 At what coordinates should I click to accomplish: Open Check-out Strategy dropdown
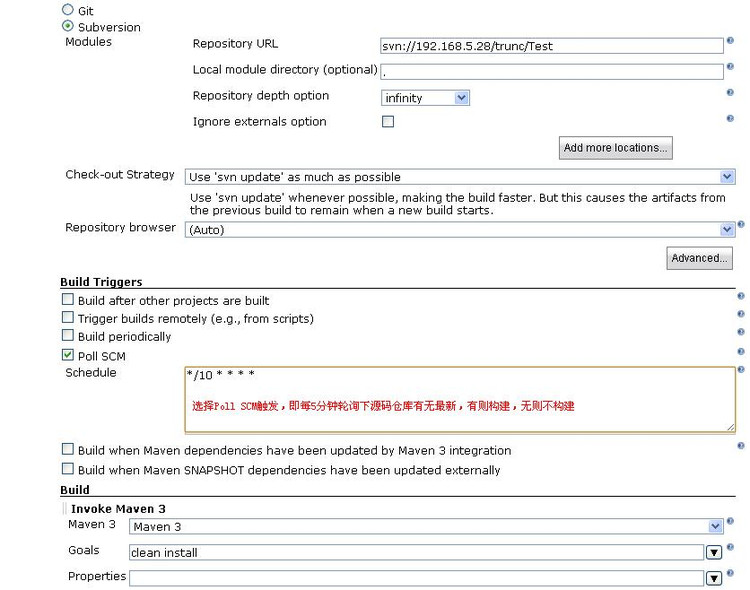click(x=460, y=177)
